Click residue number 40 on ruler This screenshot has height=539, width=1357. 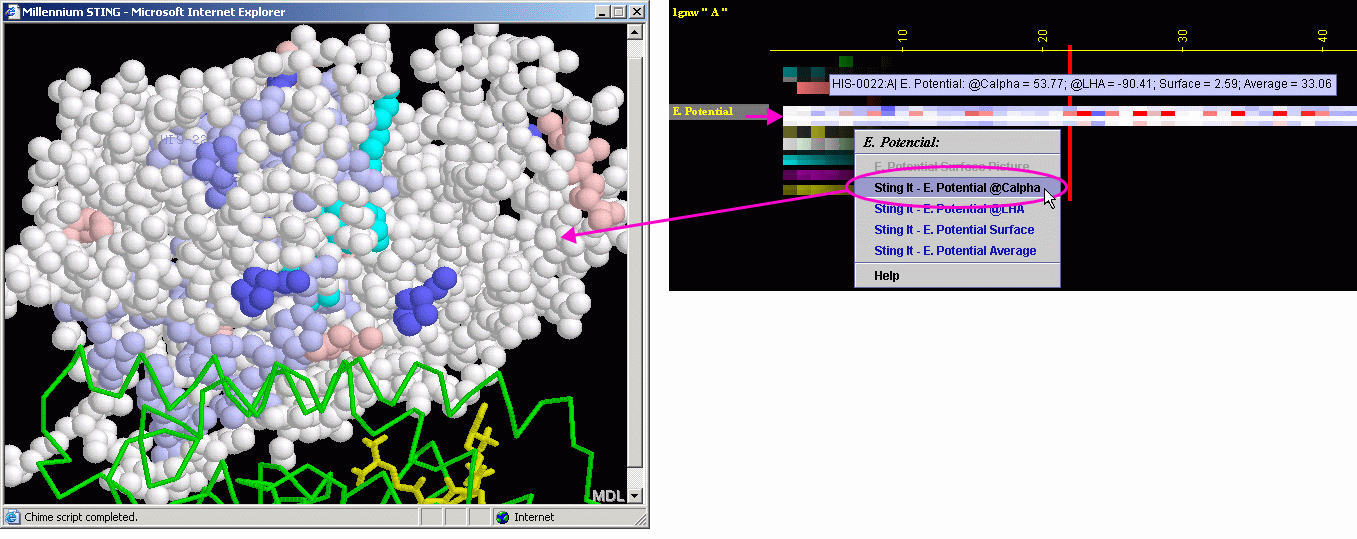click(x=1322, y=36)
